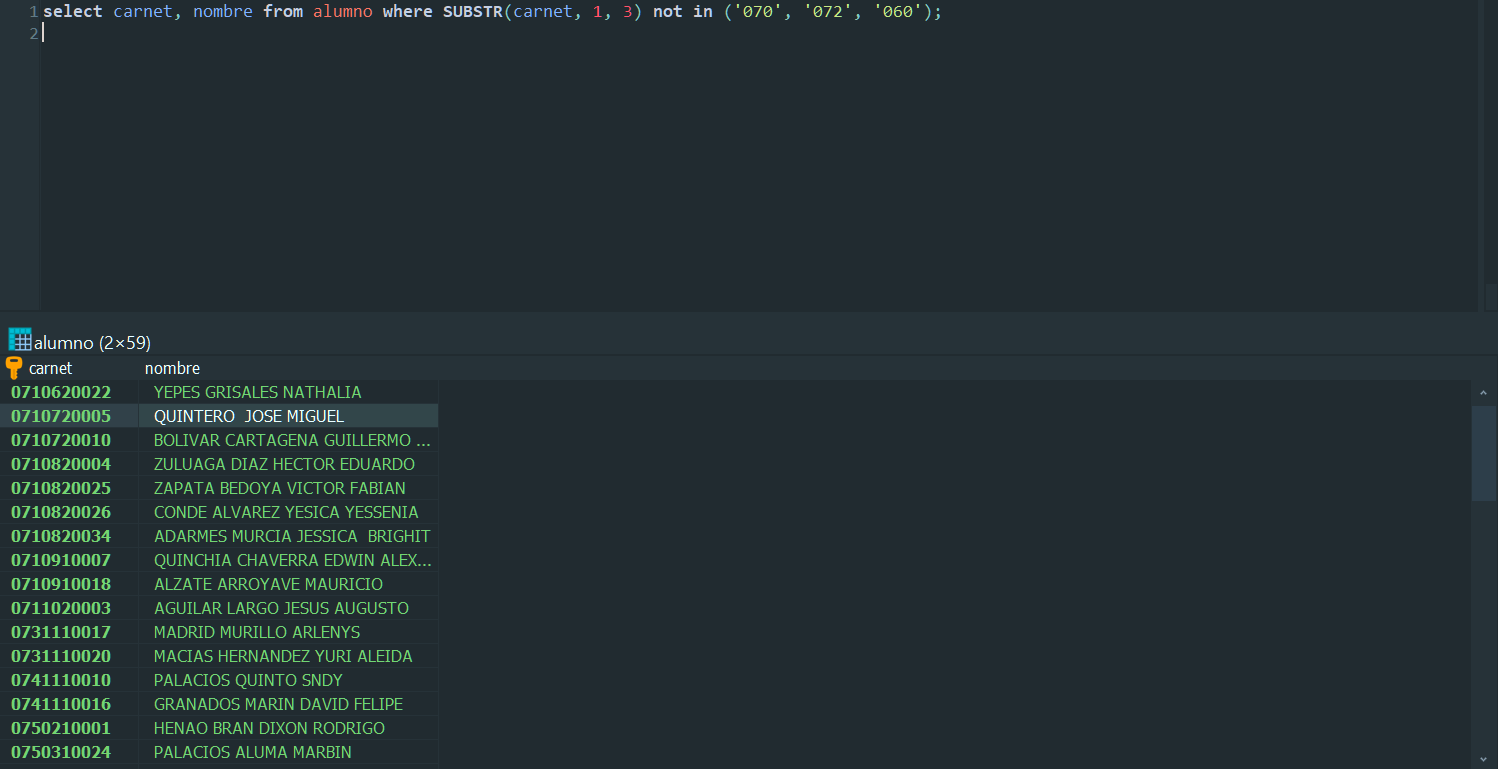Click the MADRID MURILLO ARLENYS name cell
1498x769 pixels.
[x=257, y=632]
